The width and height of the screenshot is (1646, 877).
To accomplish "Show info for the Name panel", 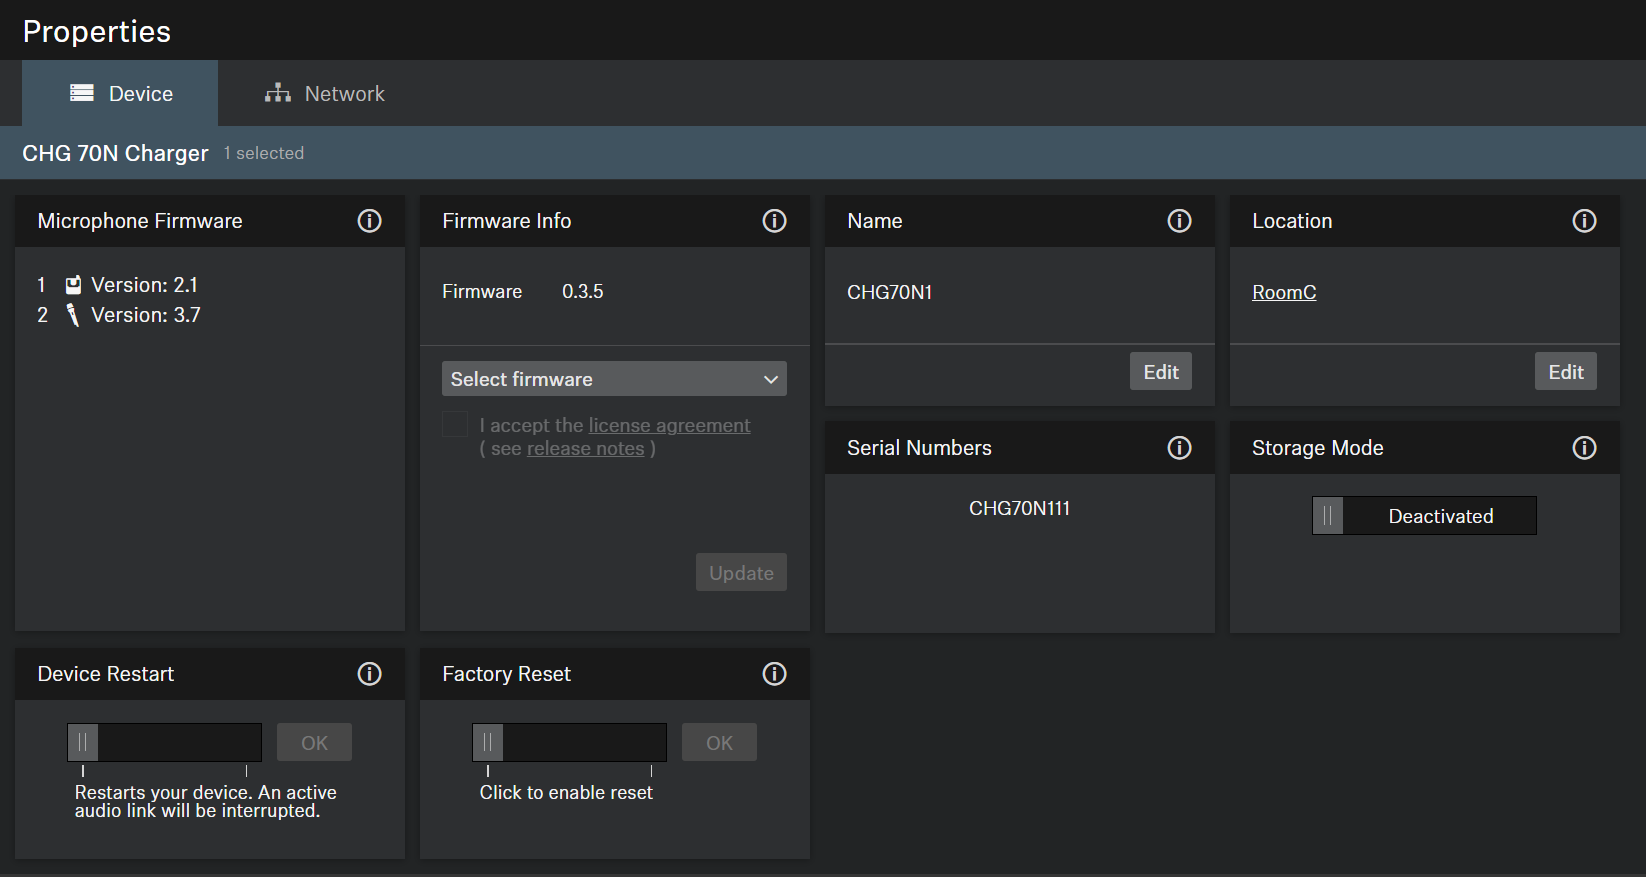I will [1179, 221].
